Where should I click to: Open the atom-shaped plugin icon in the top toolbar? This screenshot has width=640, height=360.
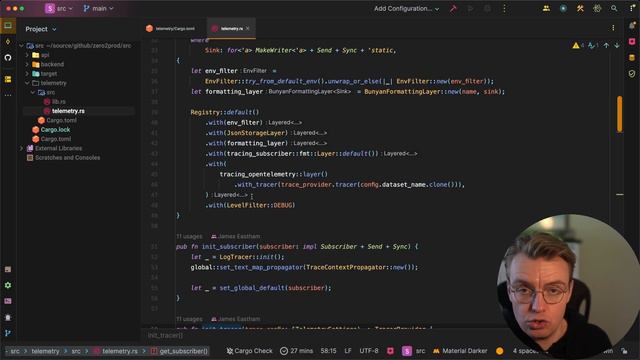click(x=597, y=8)
